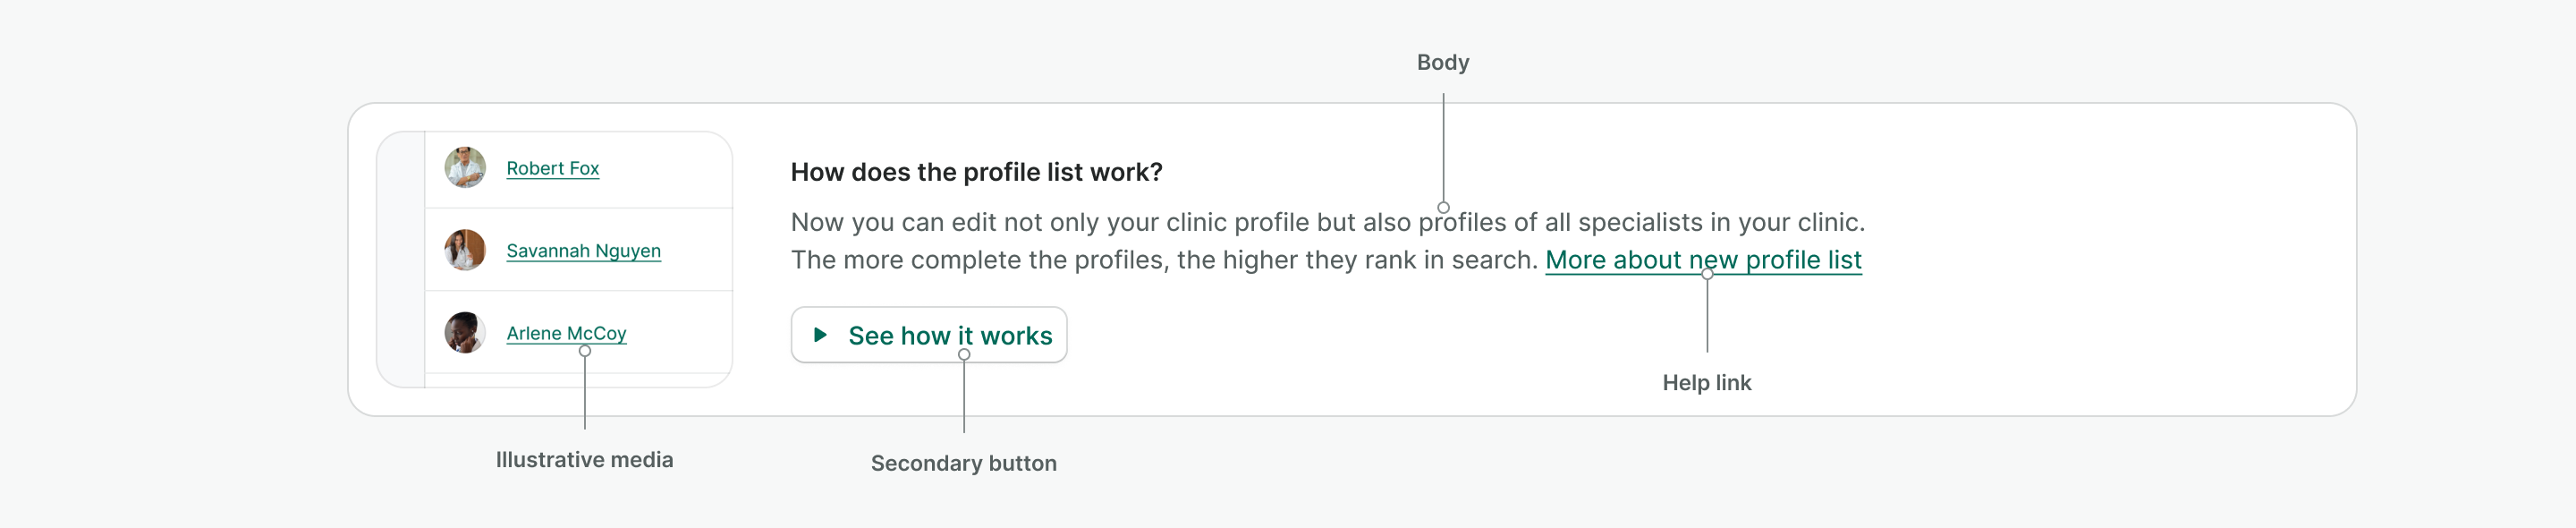Open the More about new profile list link

[x=1702, y=260]
